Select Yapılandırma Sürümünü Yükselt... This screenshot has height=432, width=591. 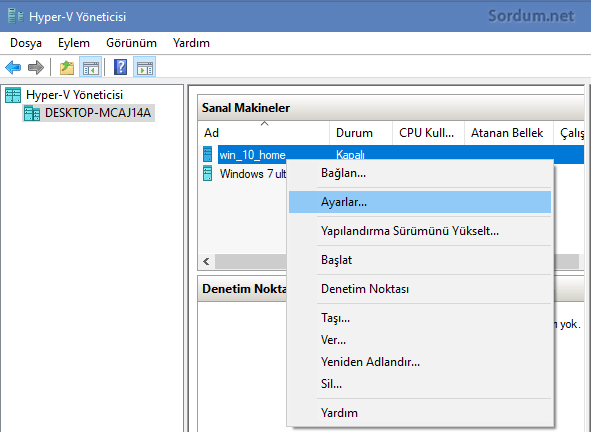click(420, 231)
